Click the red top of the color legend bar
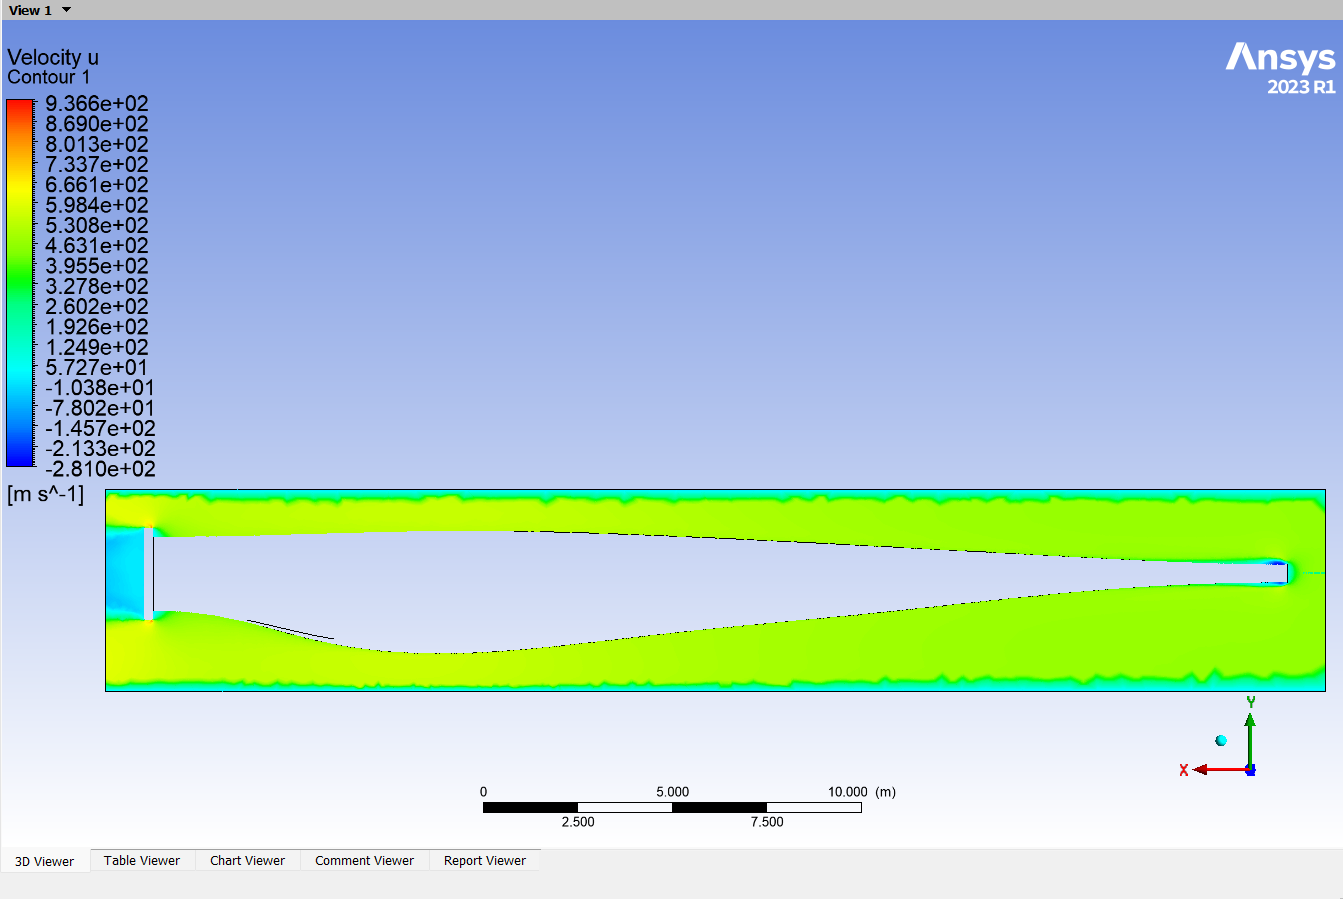Image resolution: width=1343 pixels, height=899 pixels. point(20,108)
